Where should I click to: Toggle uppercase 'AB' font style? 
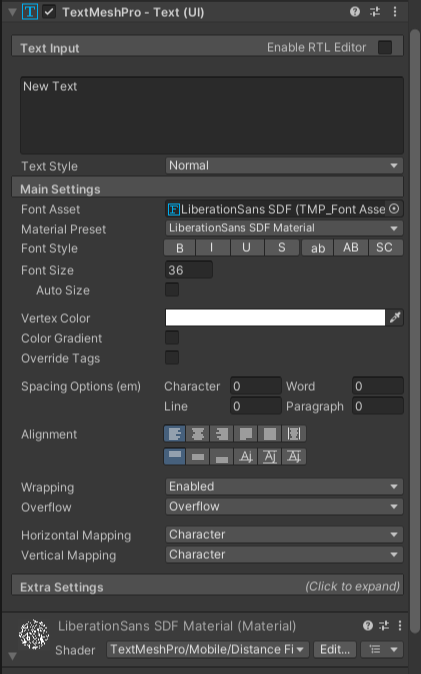(x=351, y=248)
